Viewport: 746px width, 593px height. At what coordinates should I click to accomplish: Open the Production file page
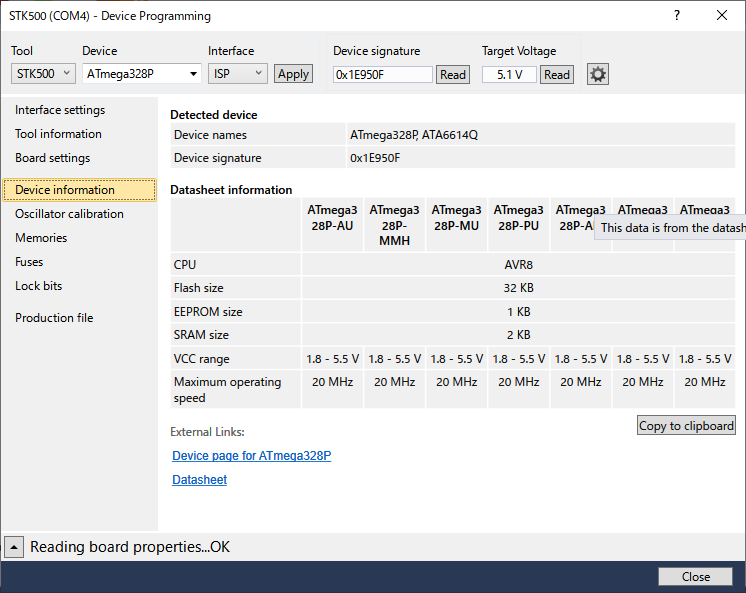tap(54, 318)
